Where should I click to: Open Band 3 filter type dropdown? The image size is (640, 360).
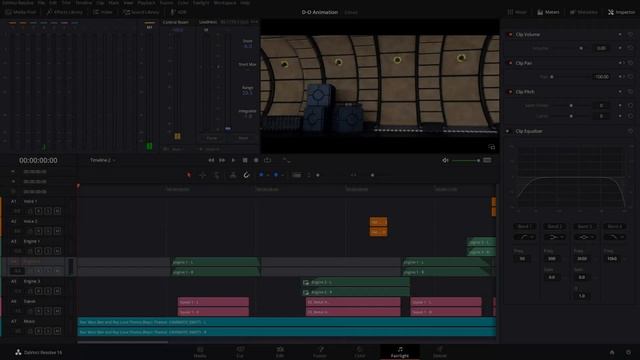(x=584, y=237)
